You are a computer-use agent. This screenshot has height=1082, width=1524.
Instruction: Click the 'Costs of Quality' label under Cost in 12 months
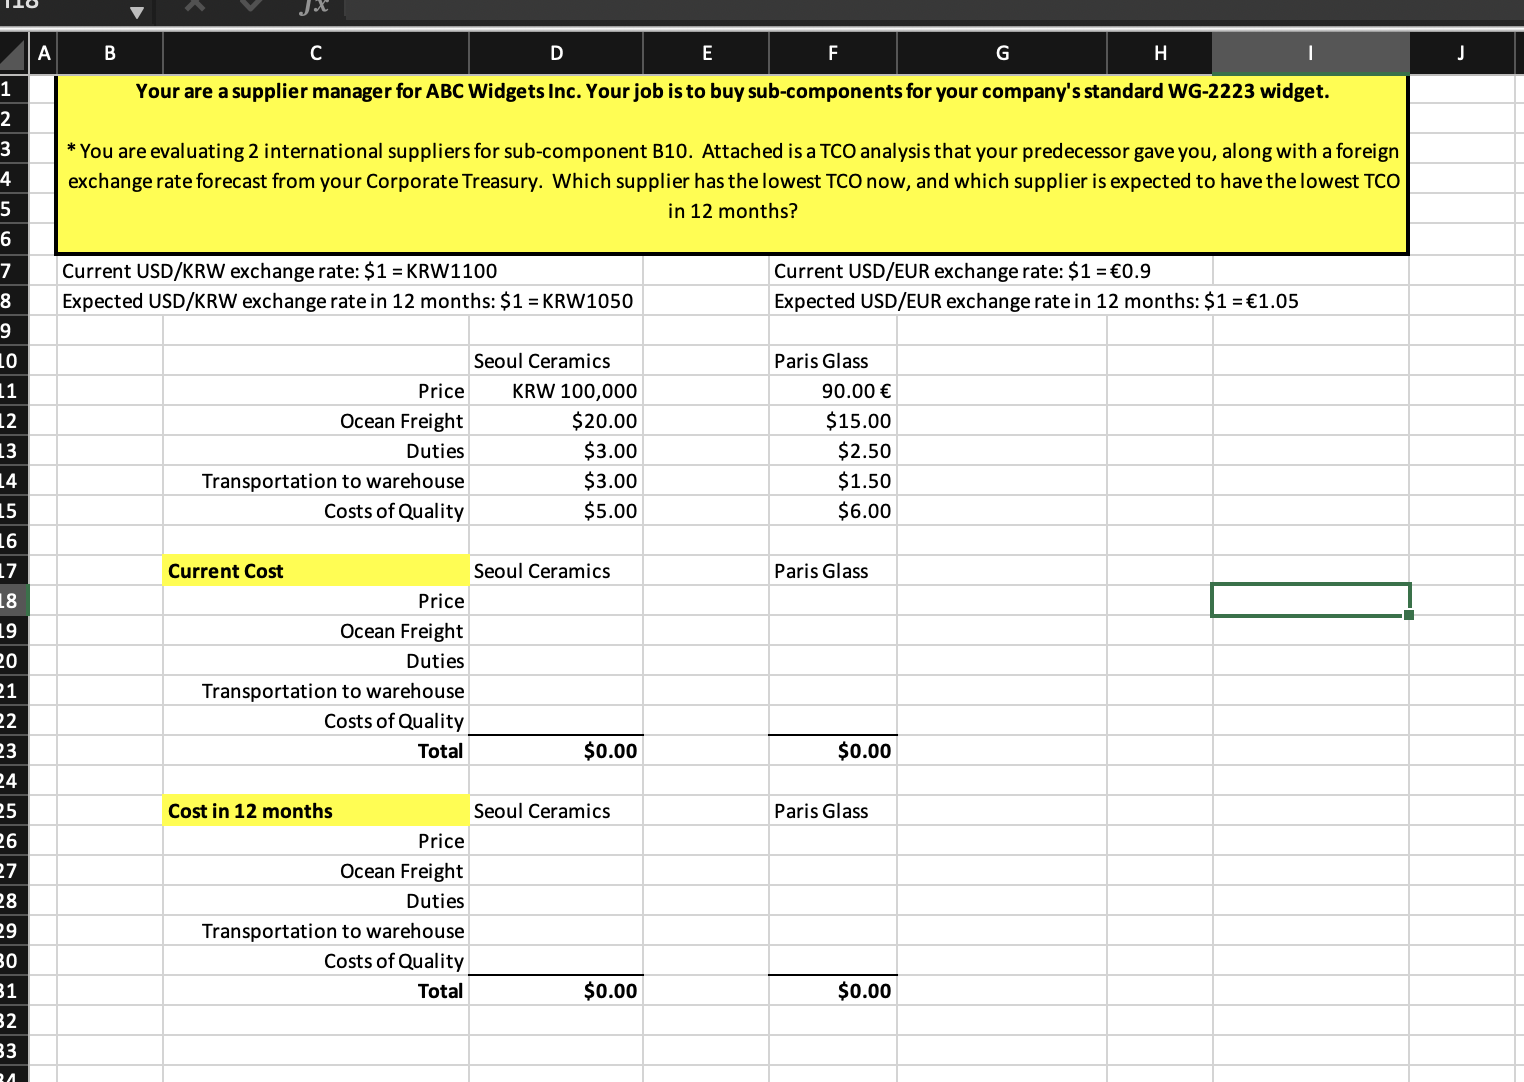coord(394,961)
